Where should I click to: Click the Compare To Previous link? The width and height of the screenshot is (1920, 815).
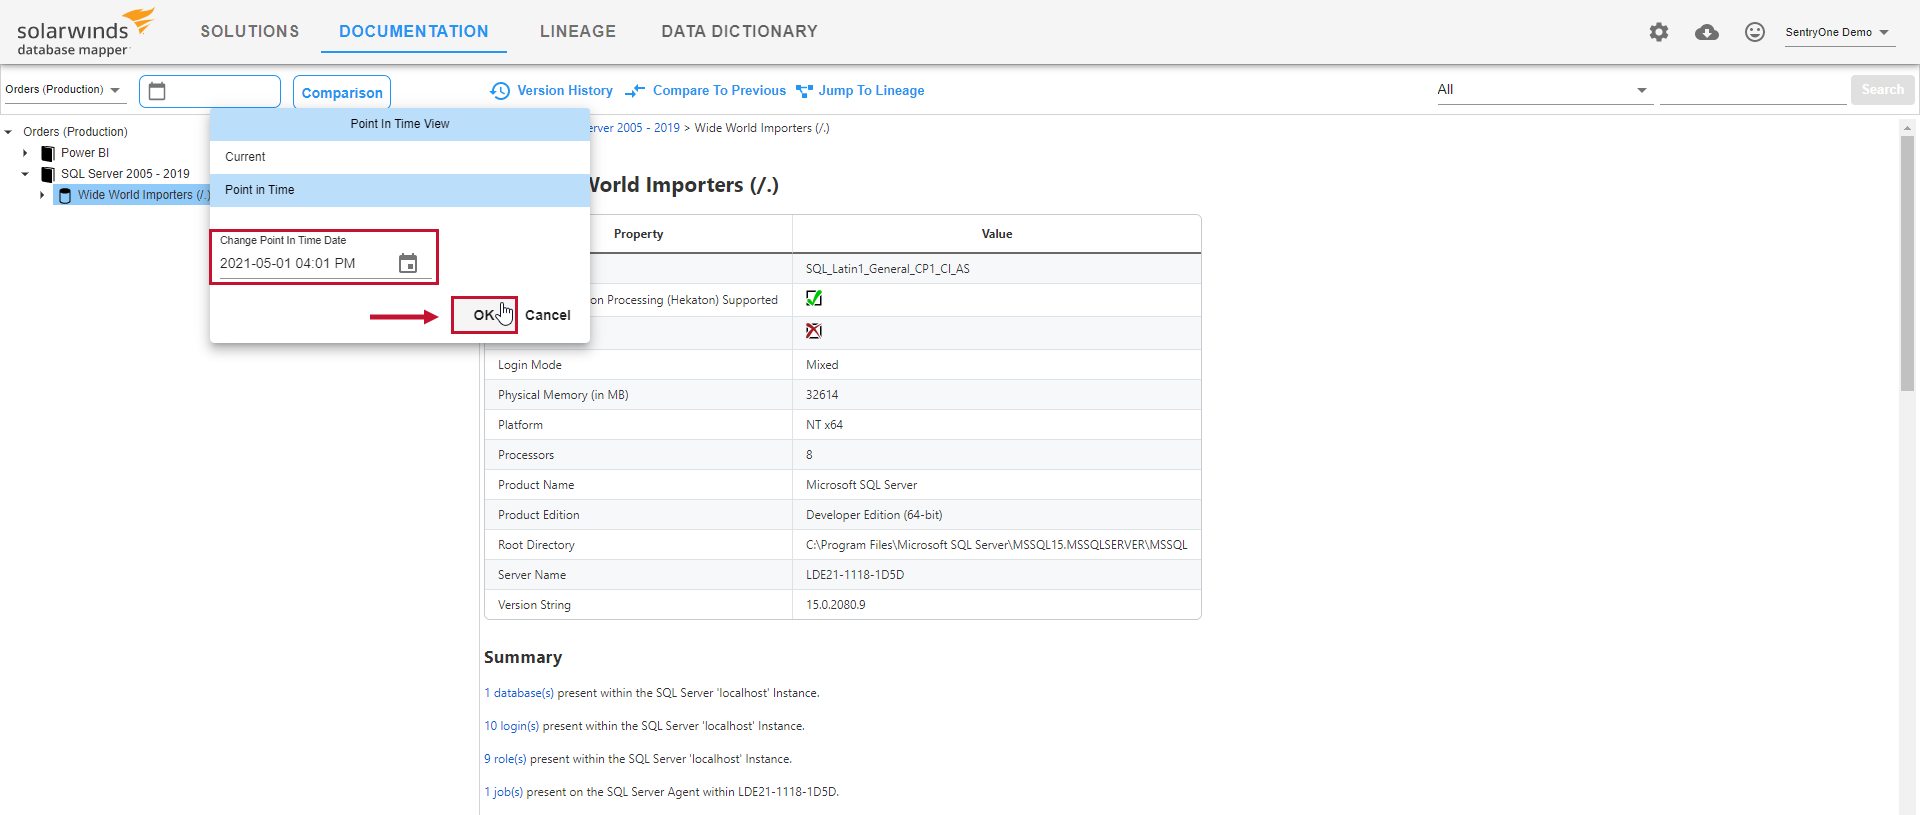click(719, 91)
